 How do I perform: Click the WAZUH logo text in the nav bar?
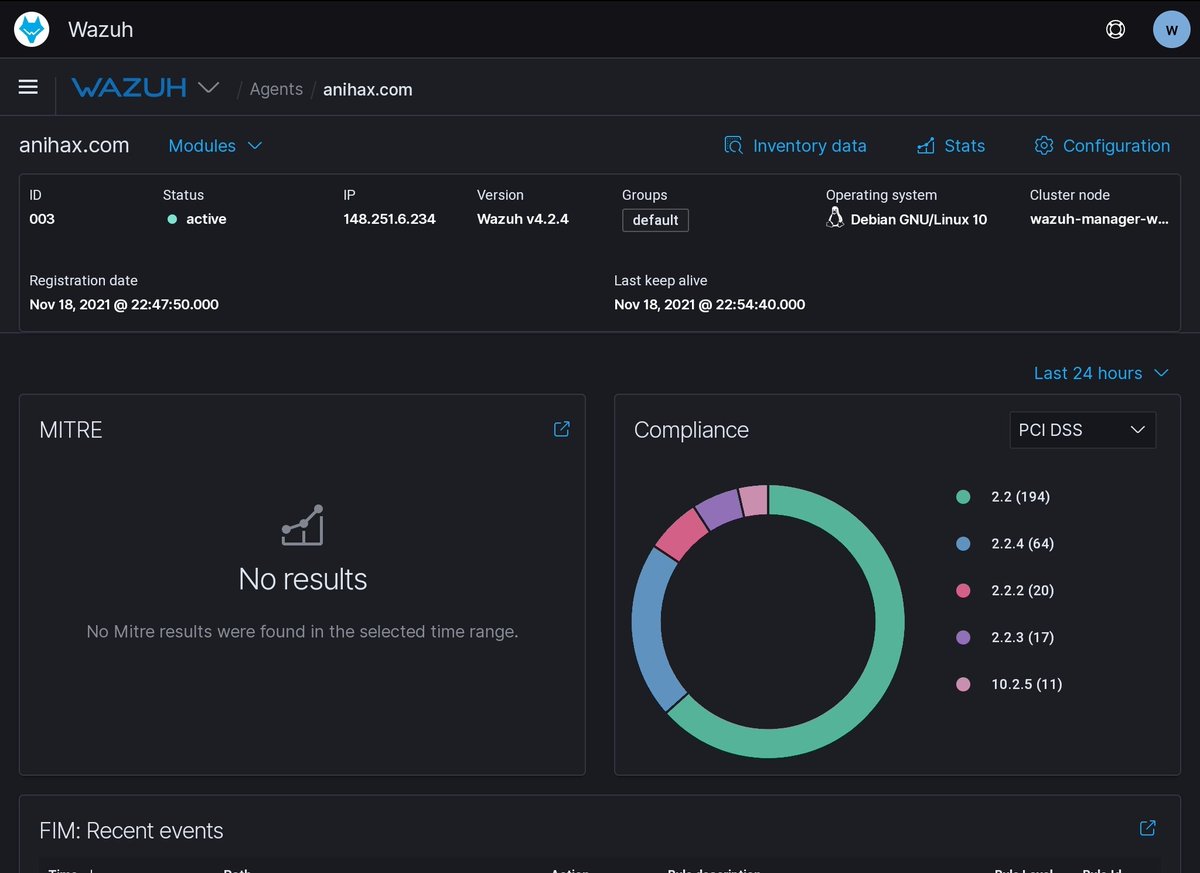129,87
